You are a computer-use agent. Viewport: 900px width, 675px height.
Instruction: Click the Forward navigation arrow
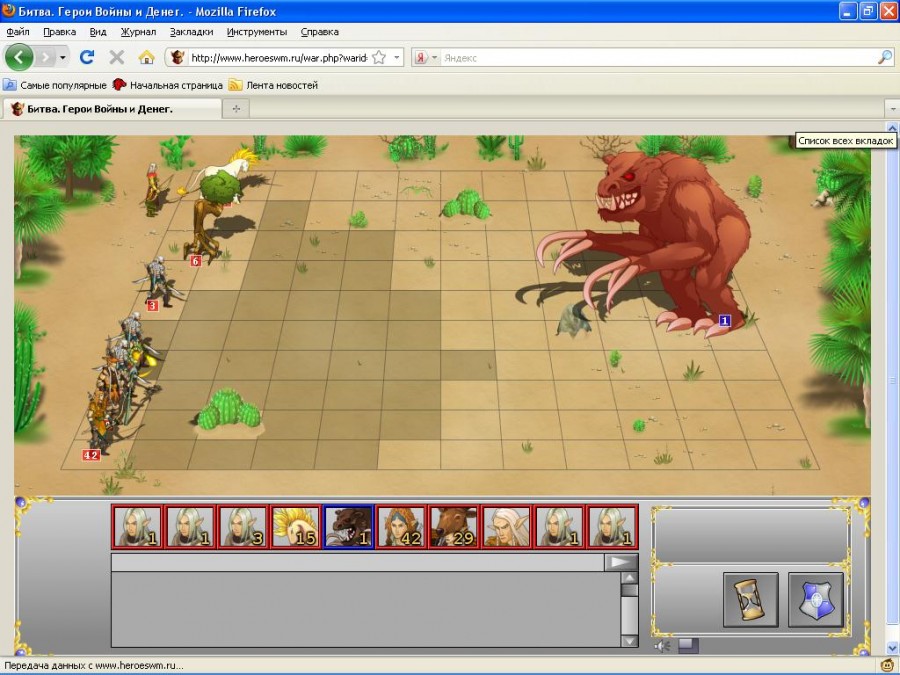coord(45,57)
